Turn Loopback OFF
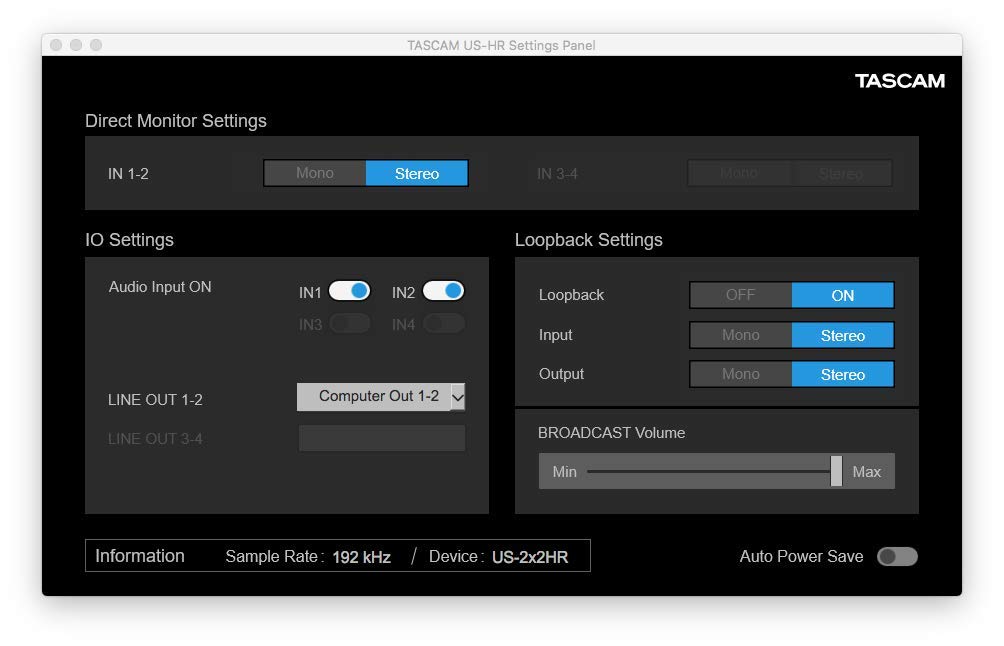Viewport: 1004px width, 646px height. (x=740, y=295)
